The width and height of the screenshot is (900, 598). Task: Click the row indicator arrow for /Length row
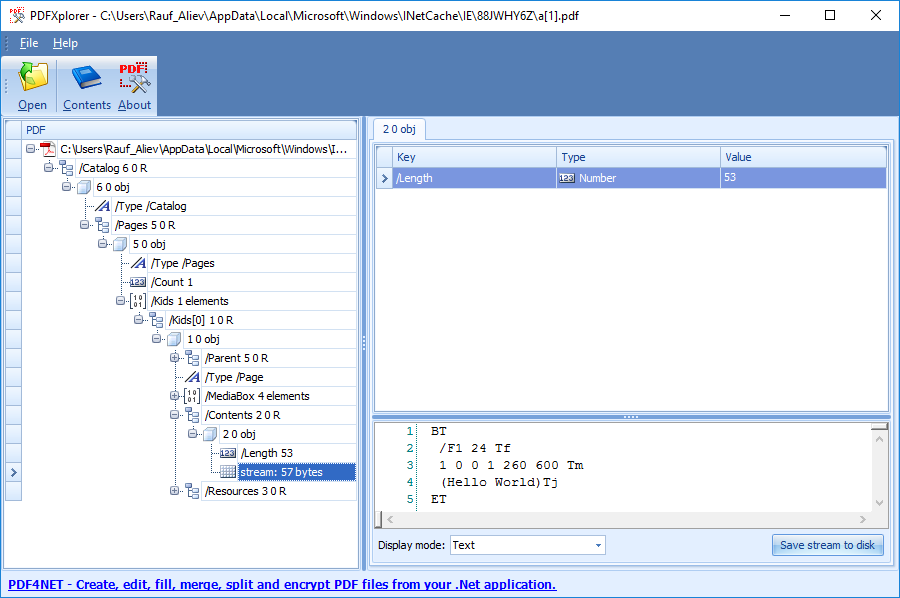coord(385,178)
